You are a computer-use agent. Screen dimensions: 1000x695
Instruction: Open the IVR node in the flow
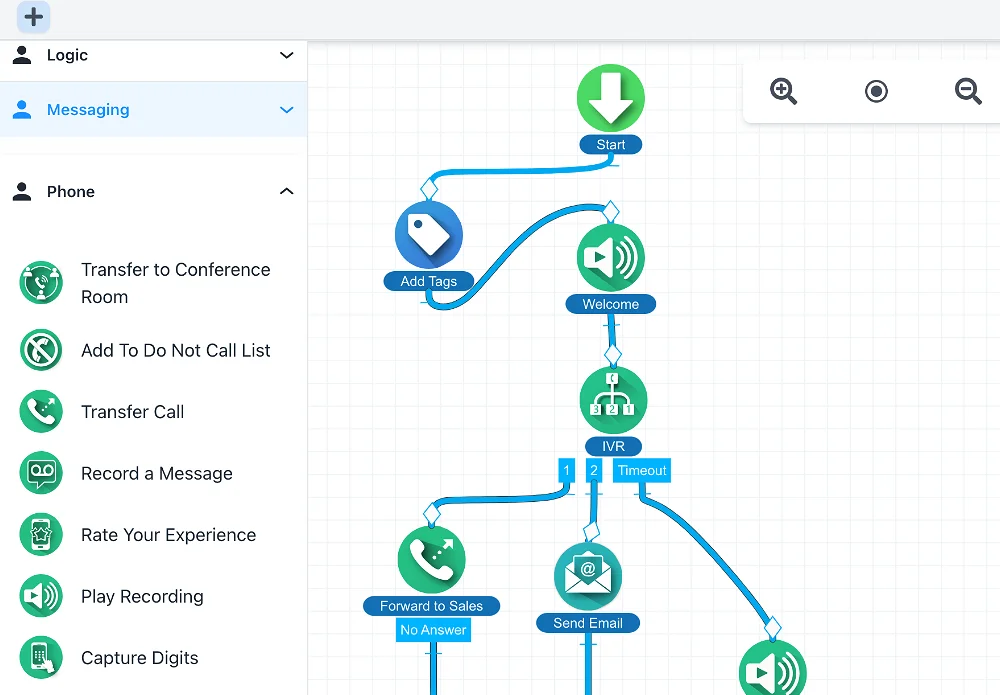pyautogui.click(x=613, y=400)
